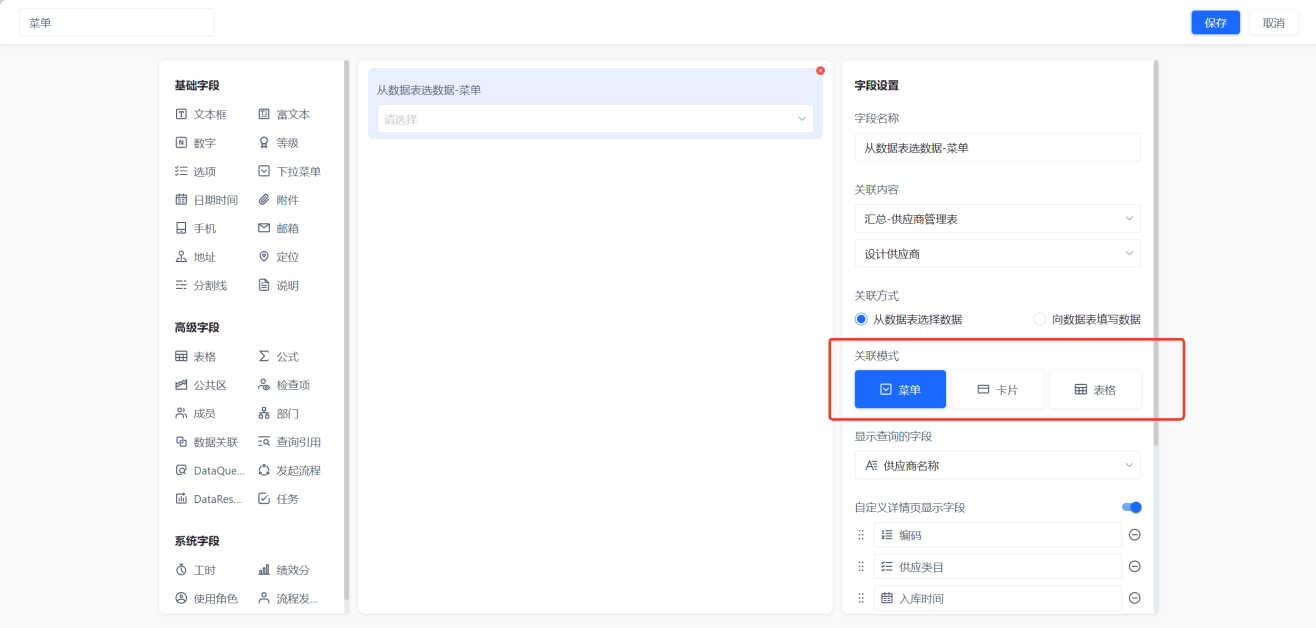Add the 地址 address field

click(195, 257)
